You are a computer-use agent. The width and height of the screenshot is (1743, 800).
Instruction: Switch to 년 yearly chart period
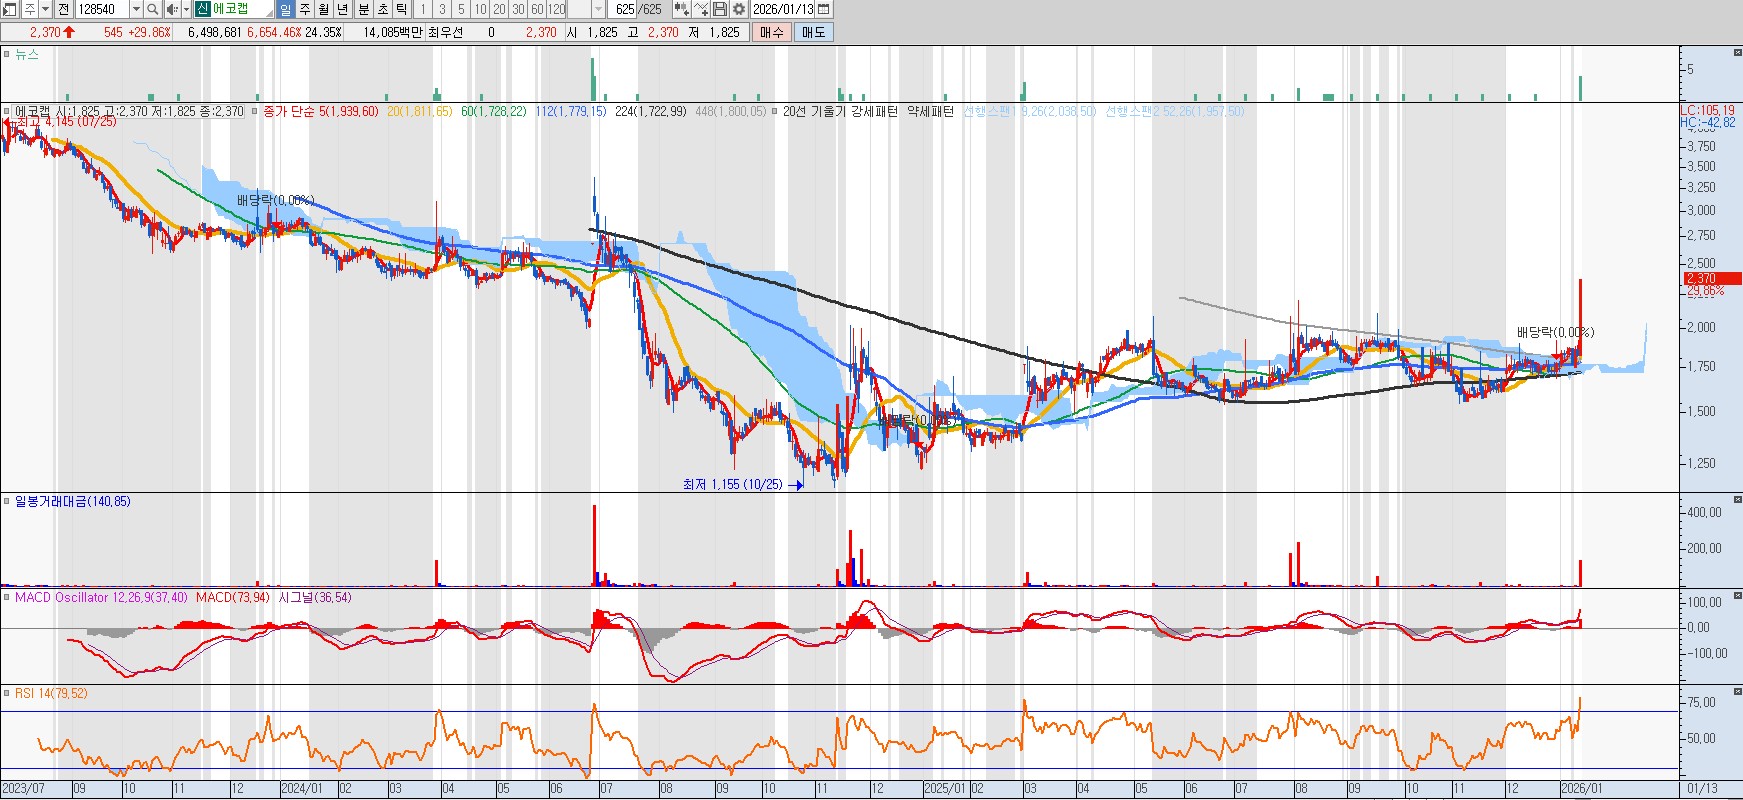[x=343, y=9]
